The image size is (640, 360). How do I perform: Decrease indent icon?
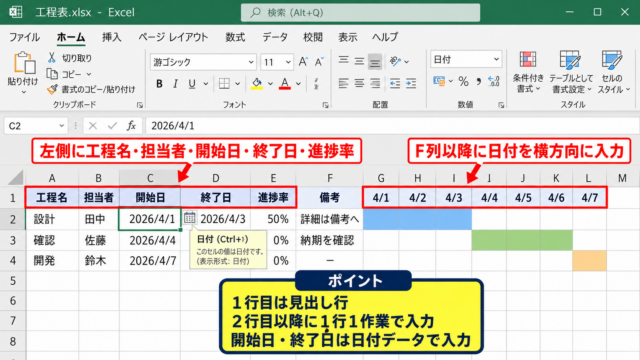point(395,84)
